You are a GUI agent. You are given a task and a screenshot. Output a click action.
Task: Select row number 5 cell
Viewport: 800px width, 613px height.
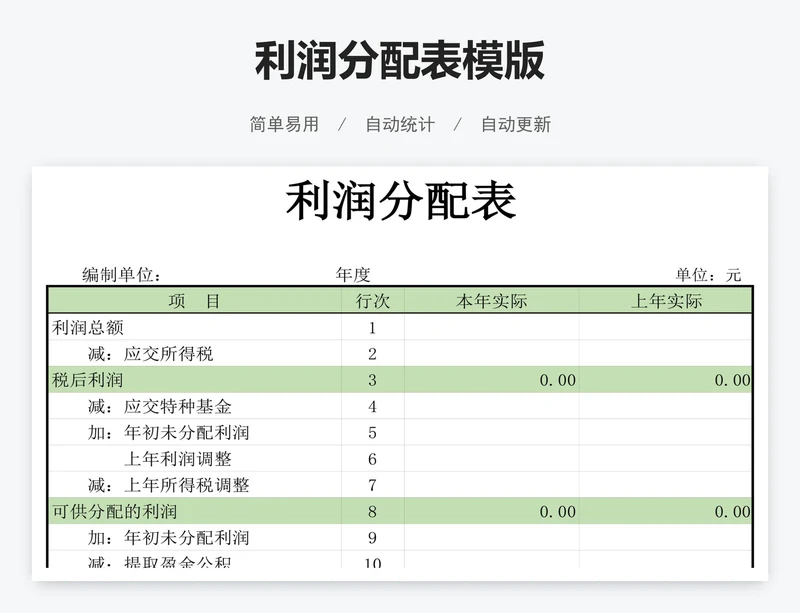(372, 433)
